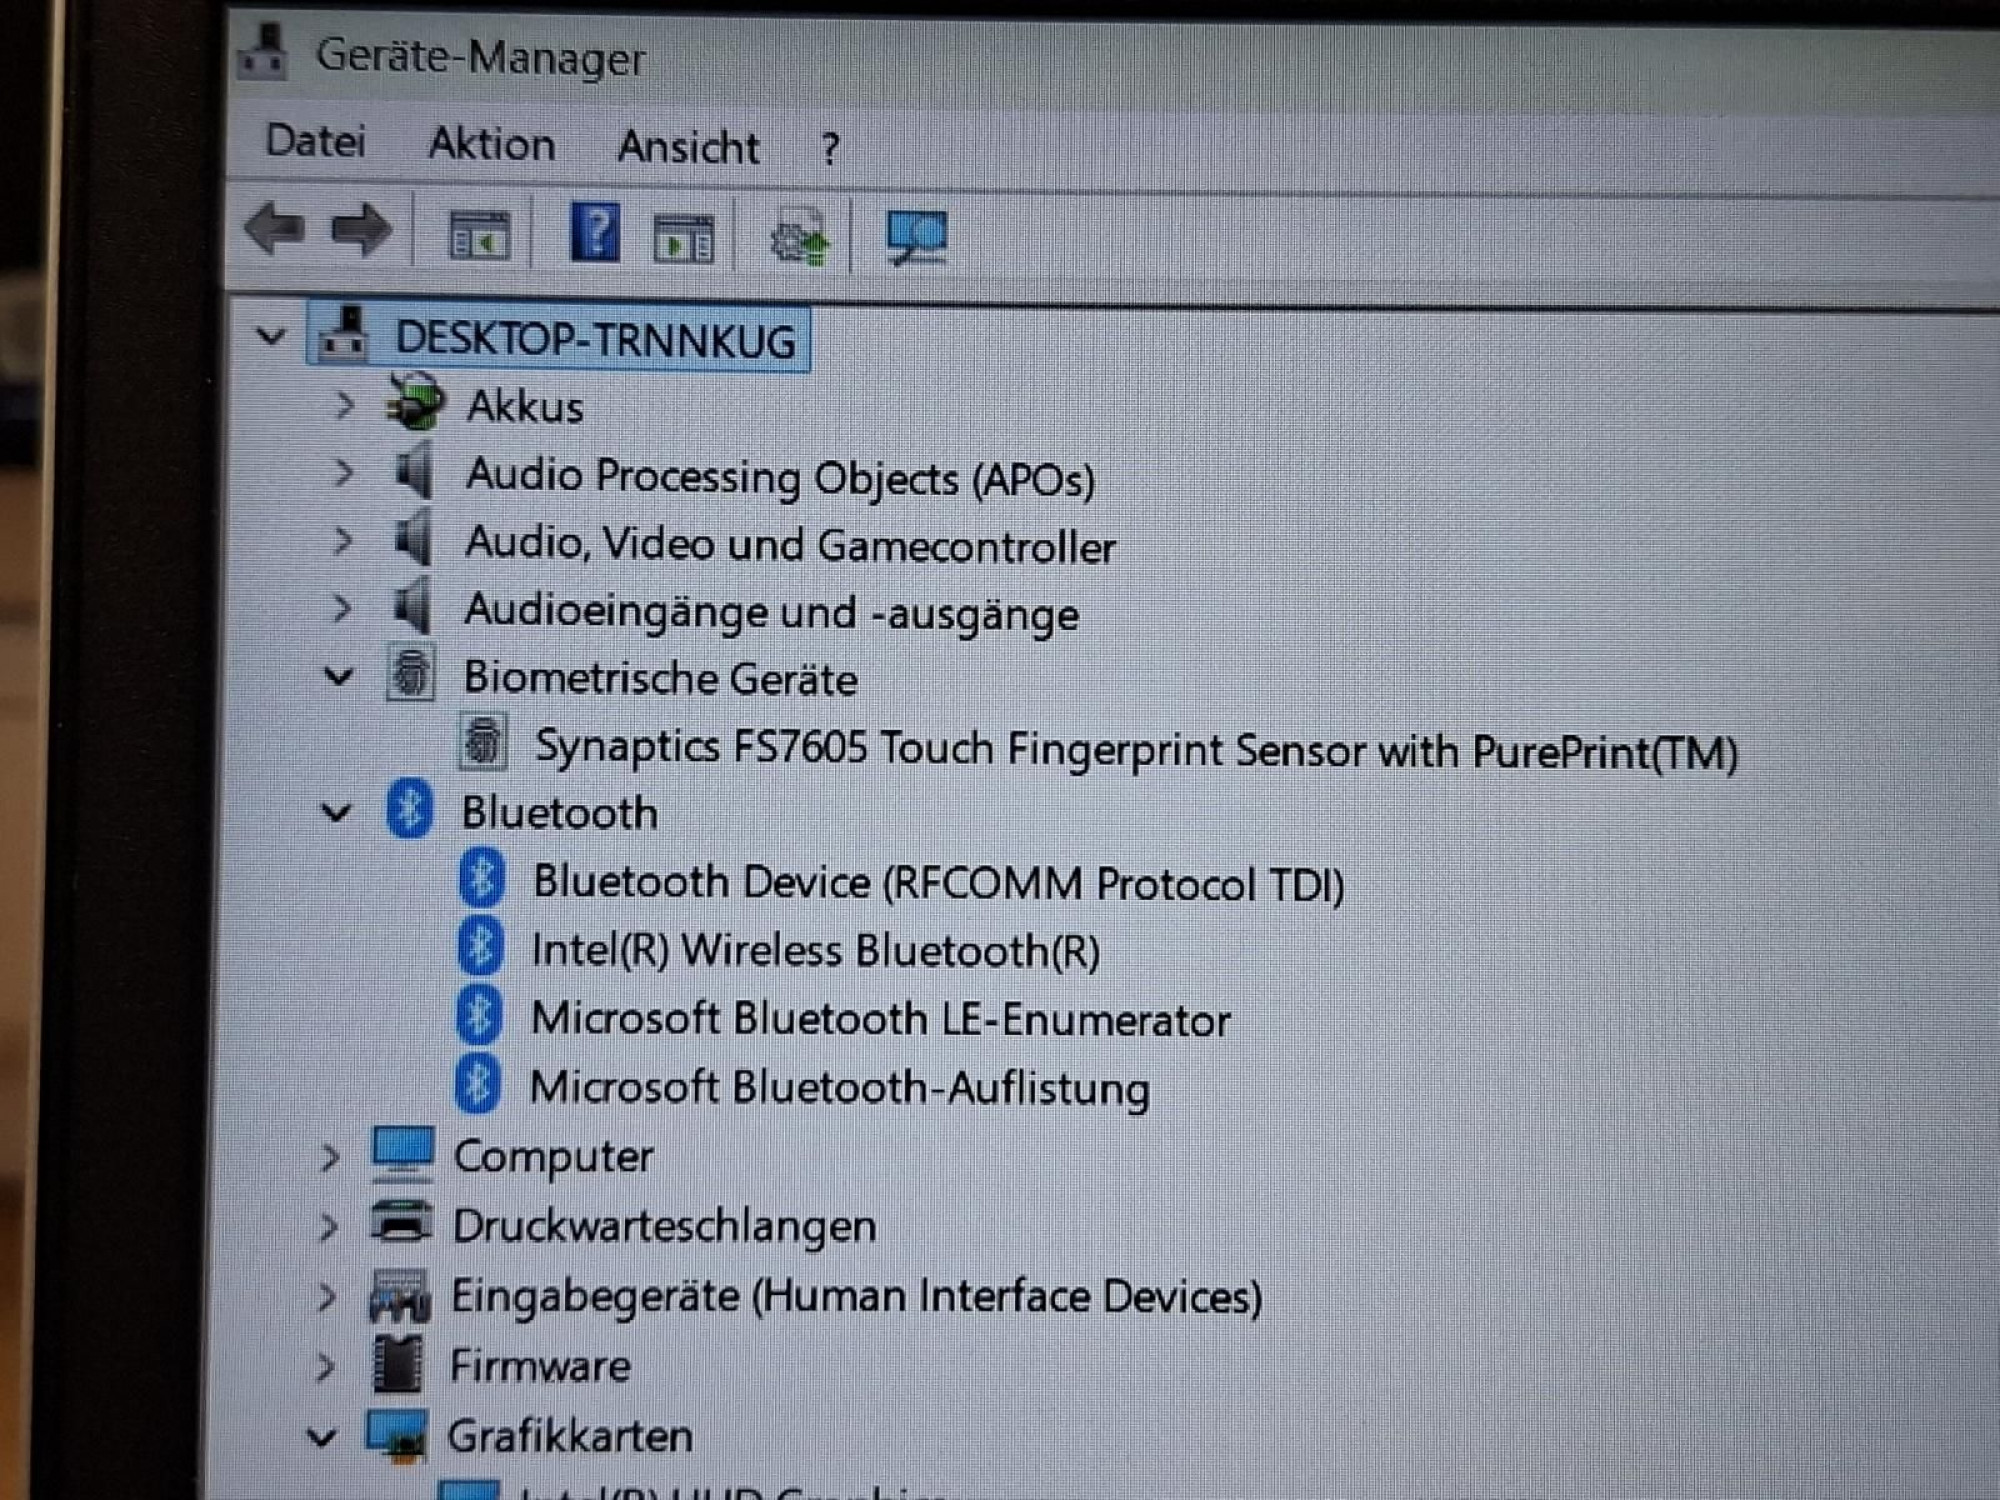Open the Aktion menu
Screen dimensions: 2000x1500
point(492,144)
